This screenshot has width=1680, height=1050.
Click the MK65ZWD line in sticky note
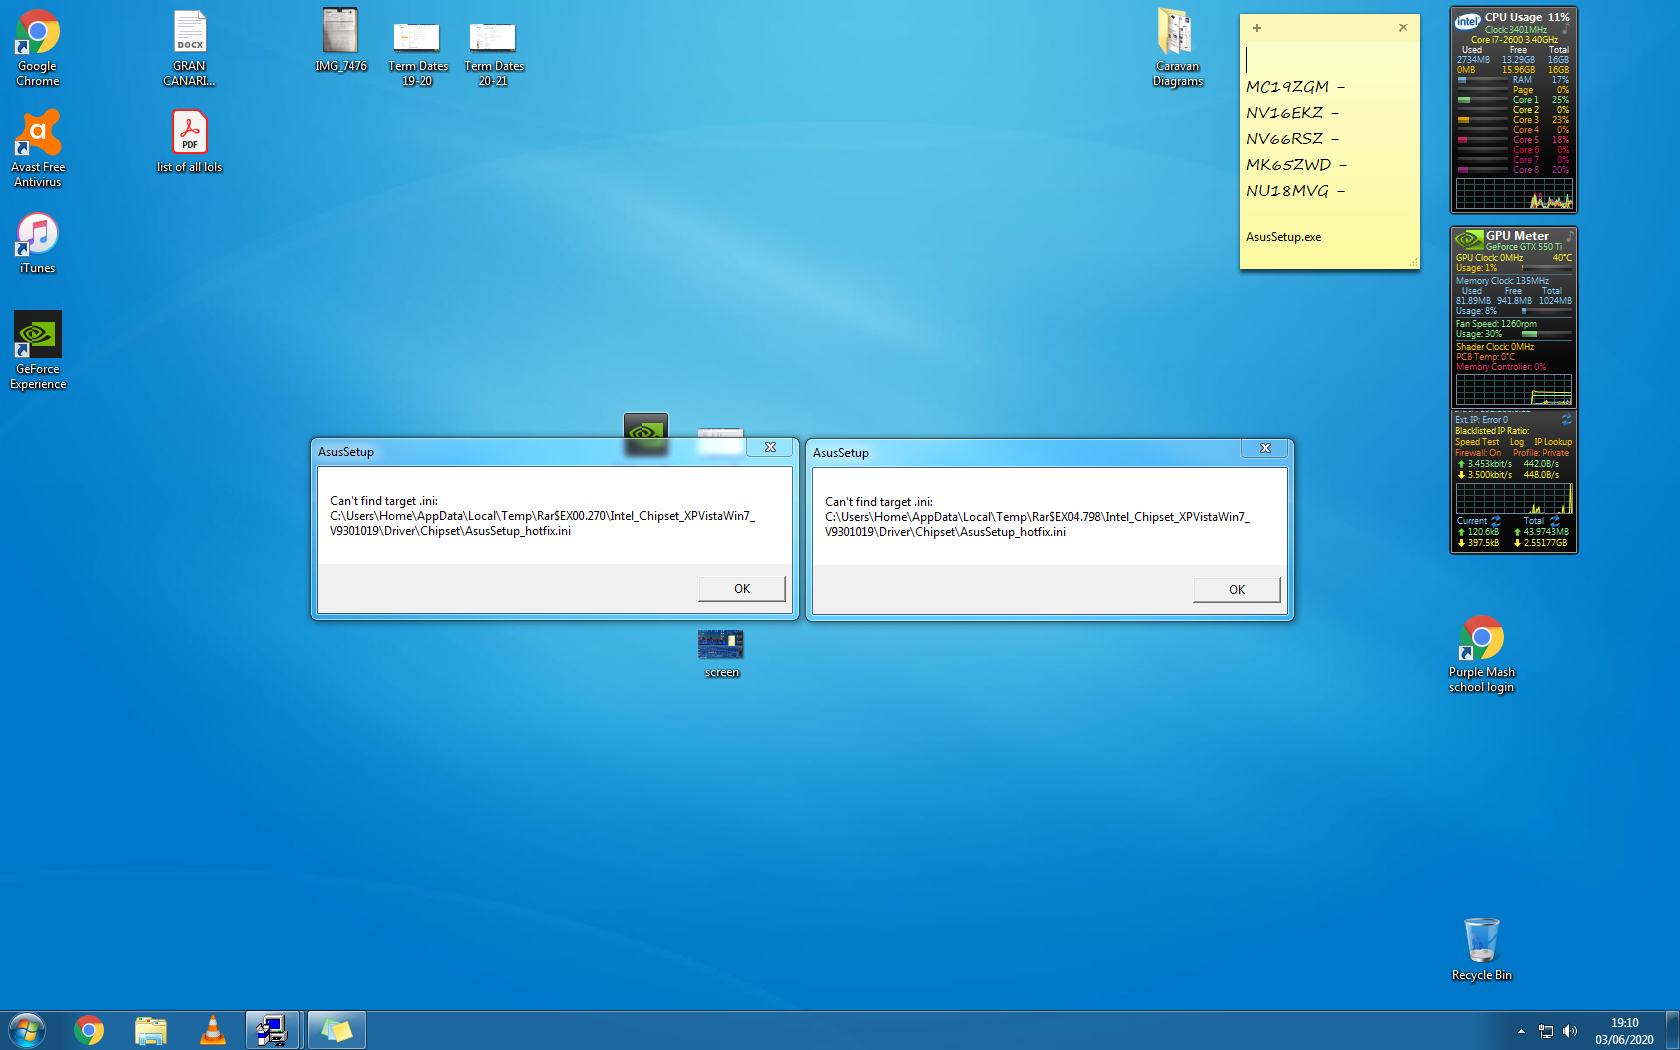(x=1296, y=165)
